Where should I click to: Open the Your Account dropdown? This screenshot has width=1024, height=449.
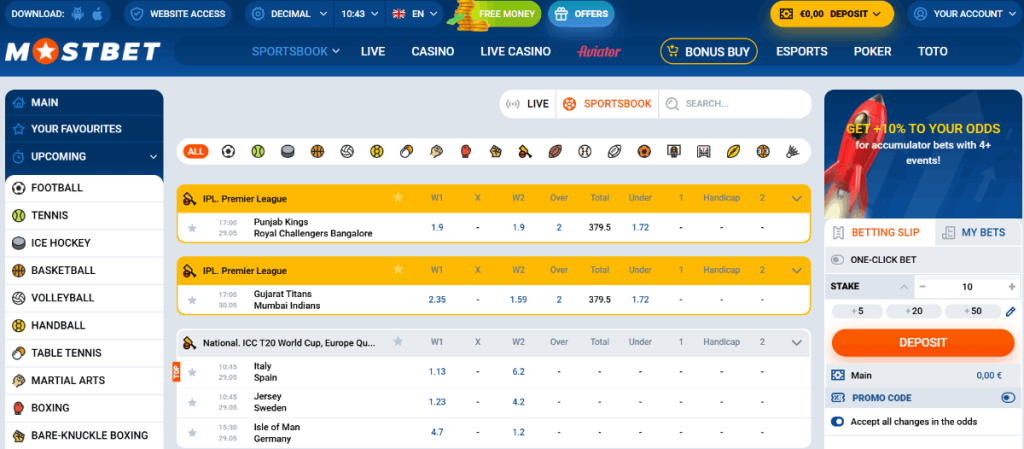coord(963,14)
